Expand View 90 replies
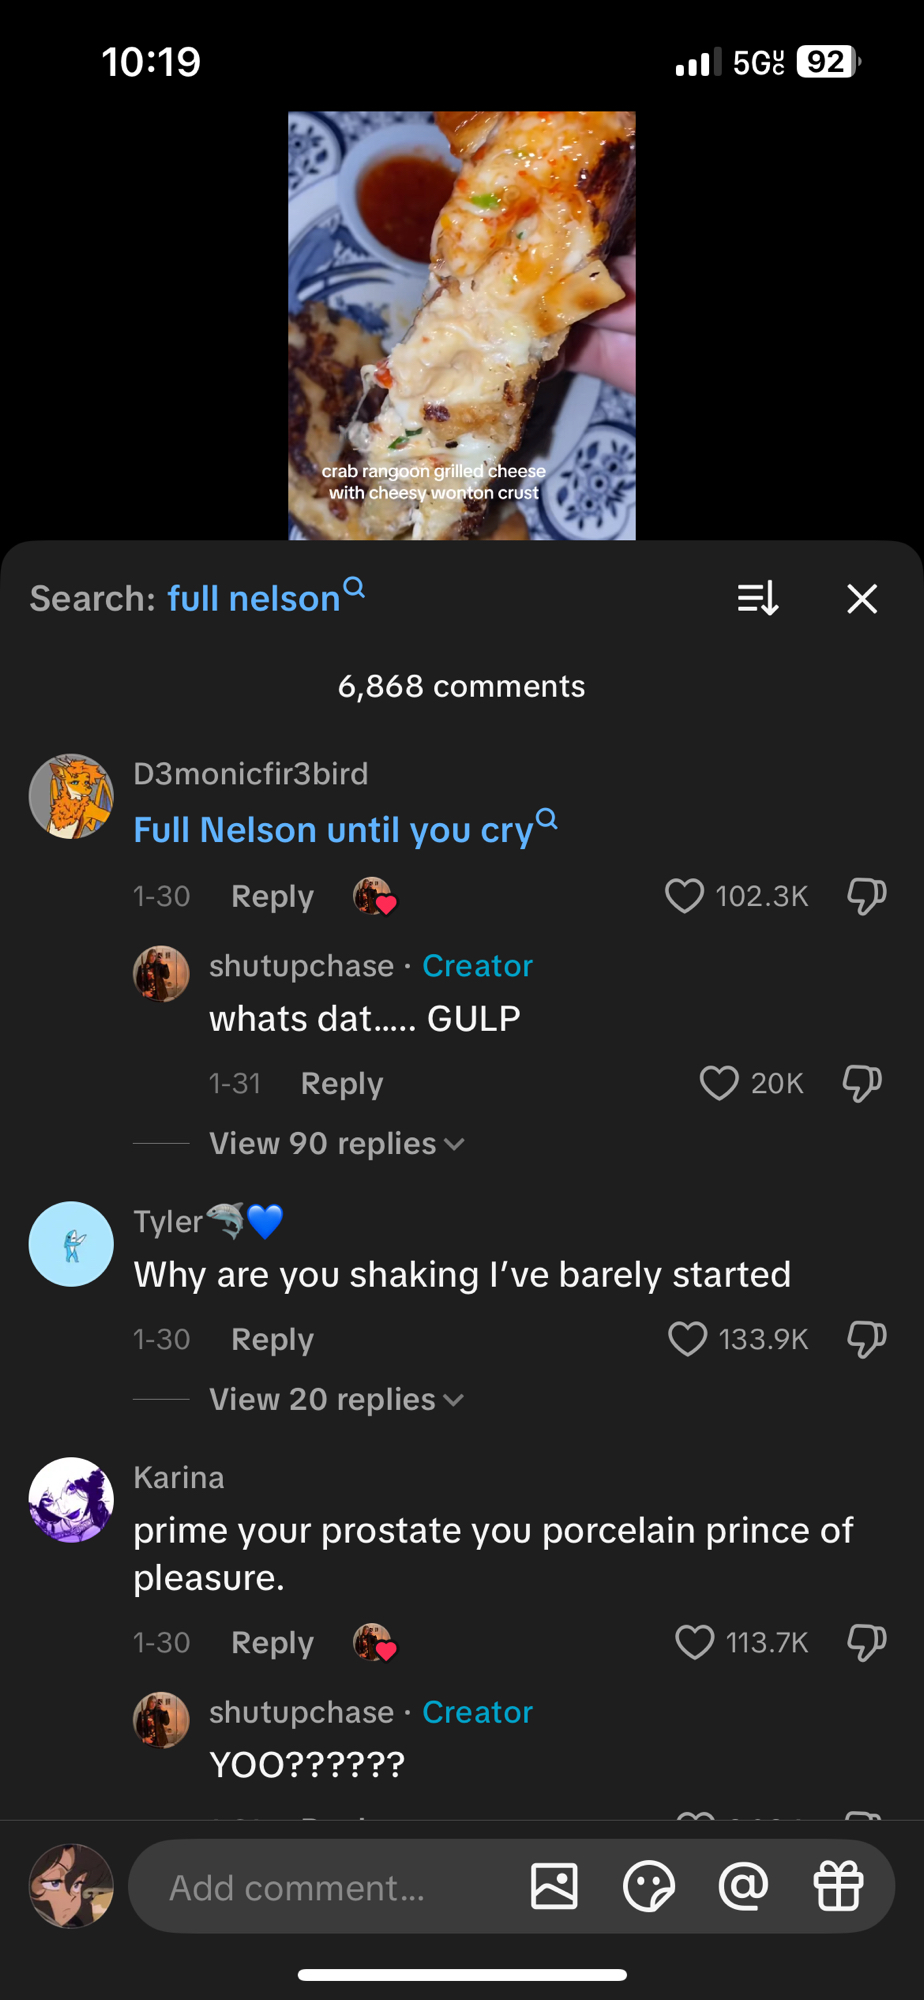 (336, 1143)
